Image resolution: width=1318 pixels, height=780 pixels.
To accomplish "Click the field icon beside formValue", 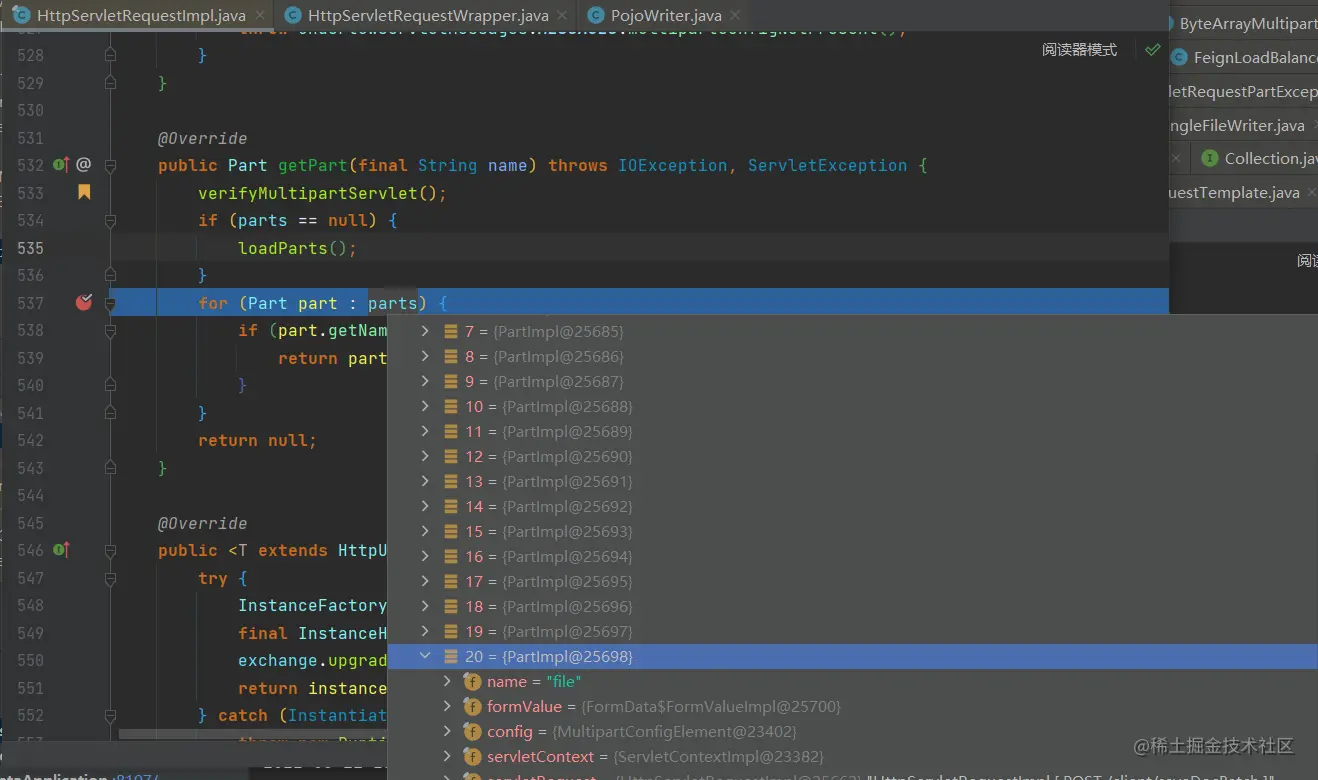I will (x=473, y=706).
